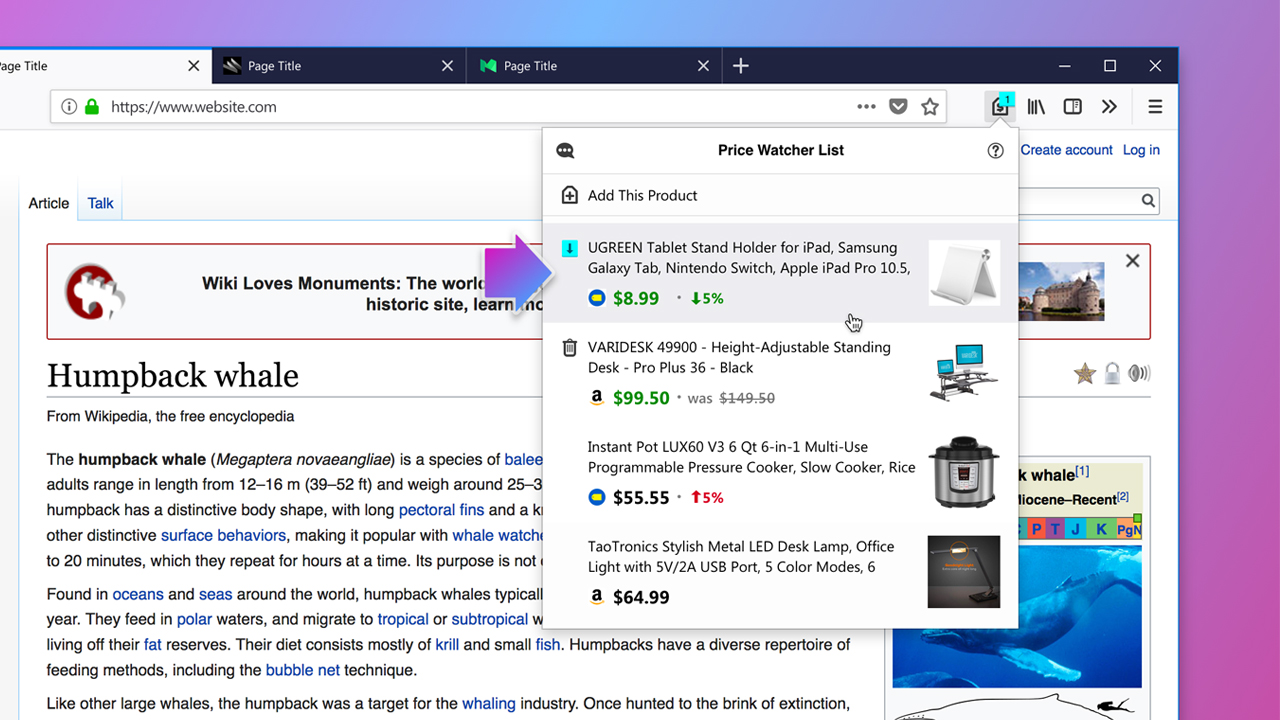Screen dimensions: 1280x720
Task: Click the featured article star icon
Action: pyautogui.click(x=1085, y=374)
